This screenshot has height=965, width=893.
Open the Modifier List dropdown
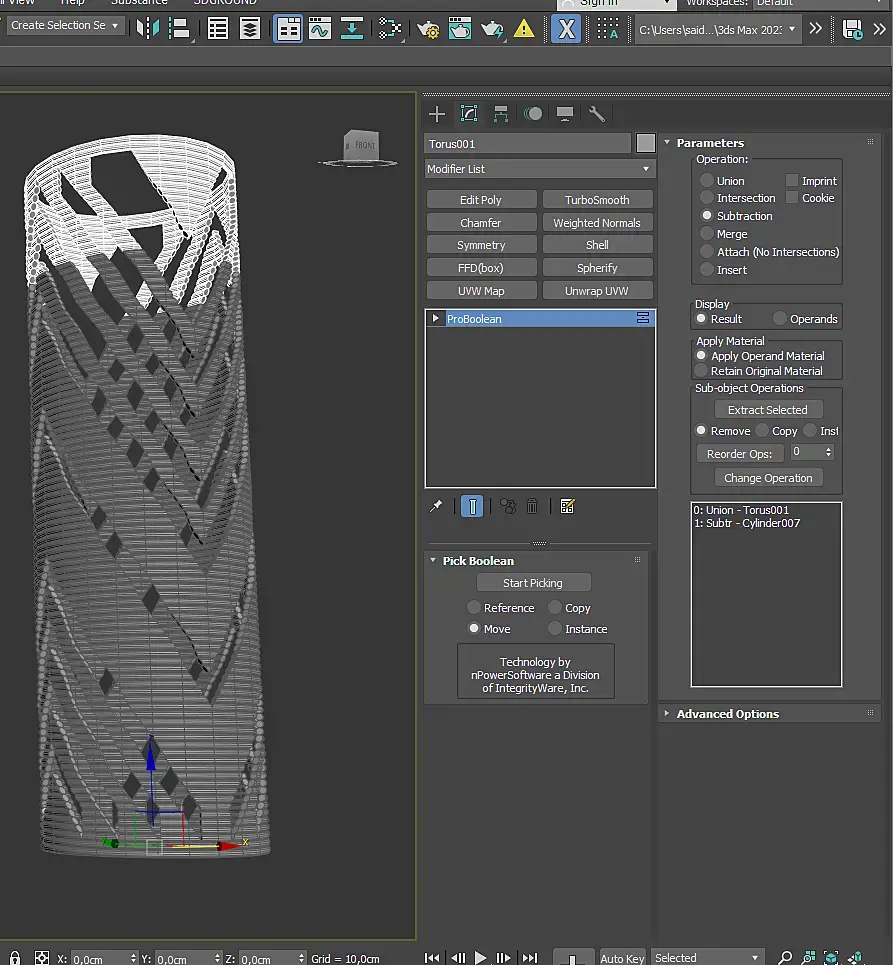(x=540, y=169)
